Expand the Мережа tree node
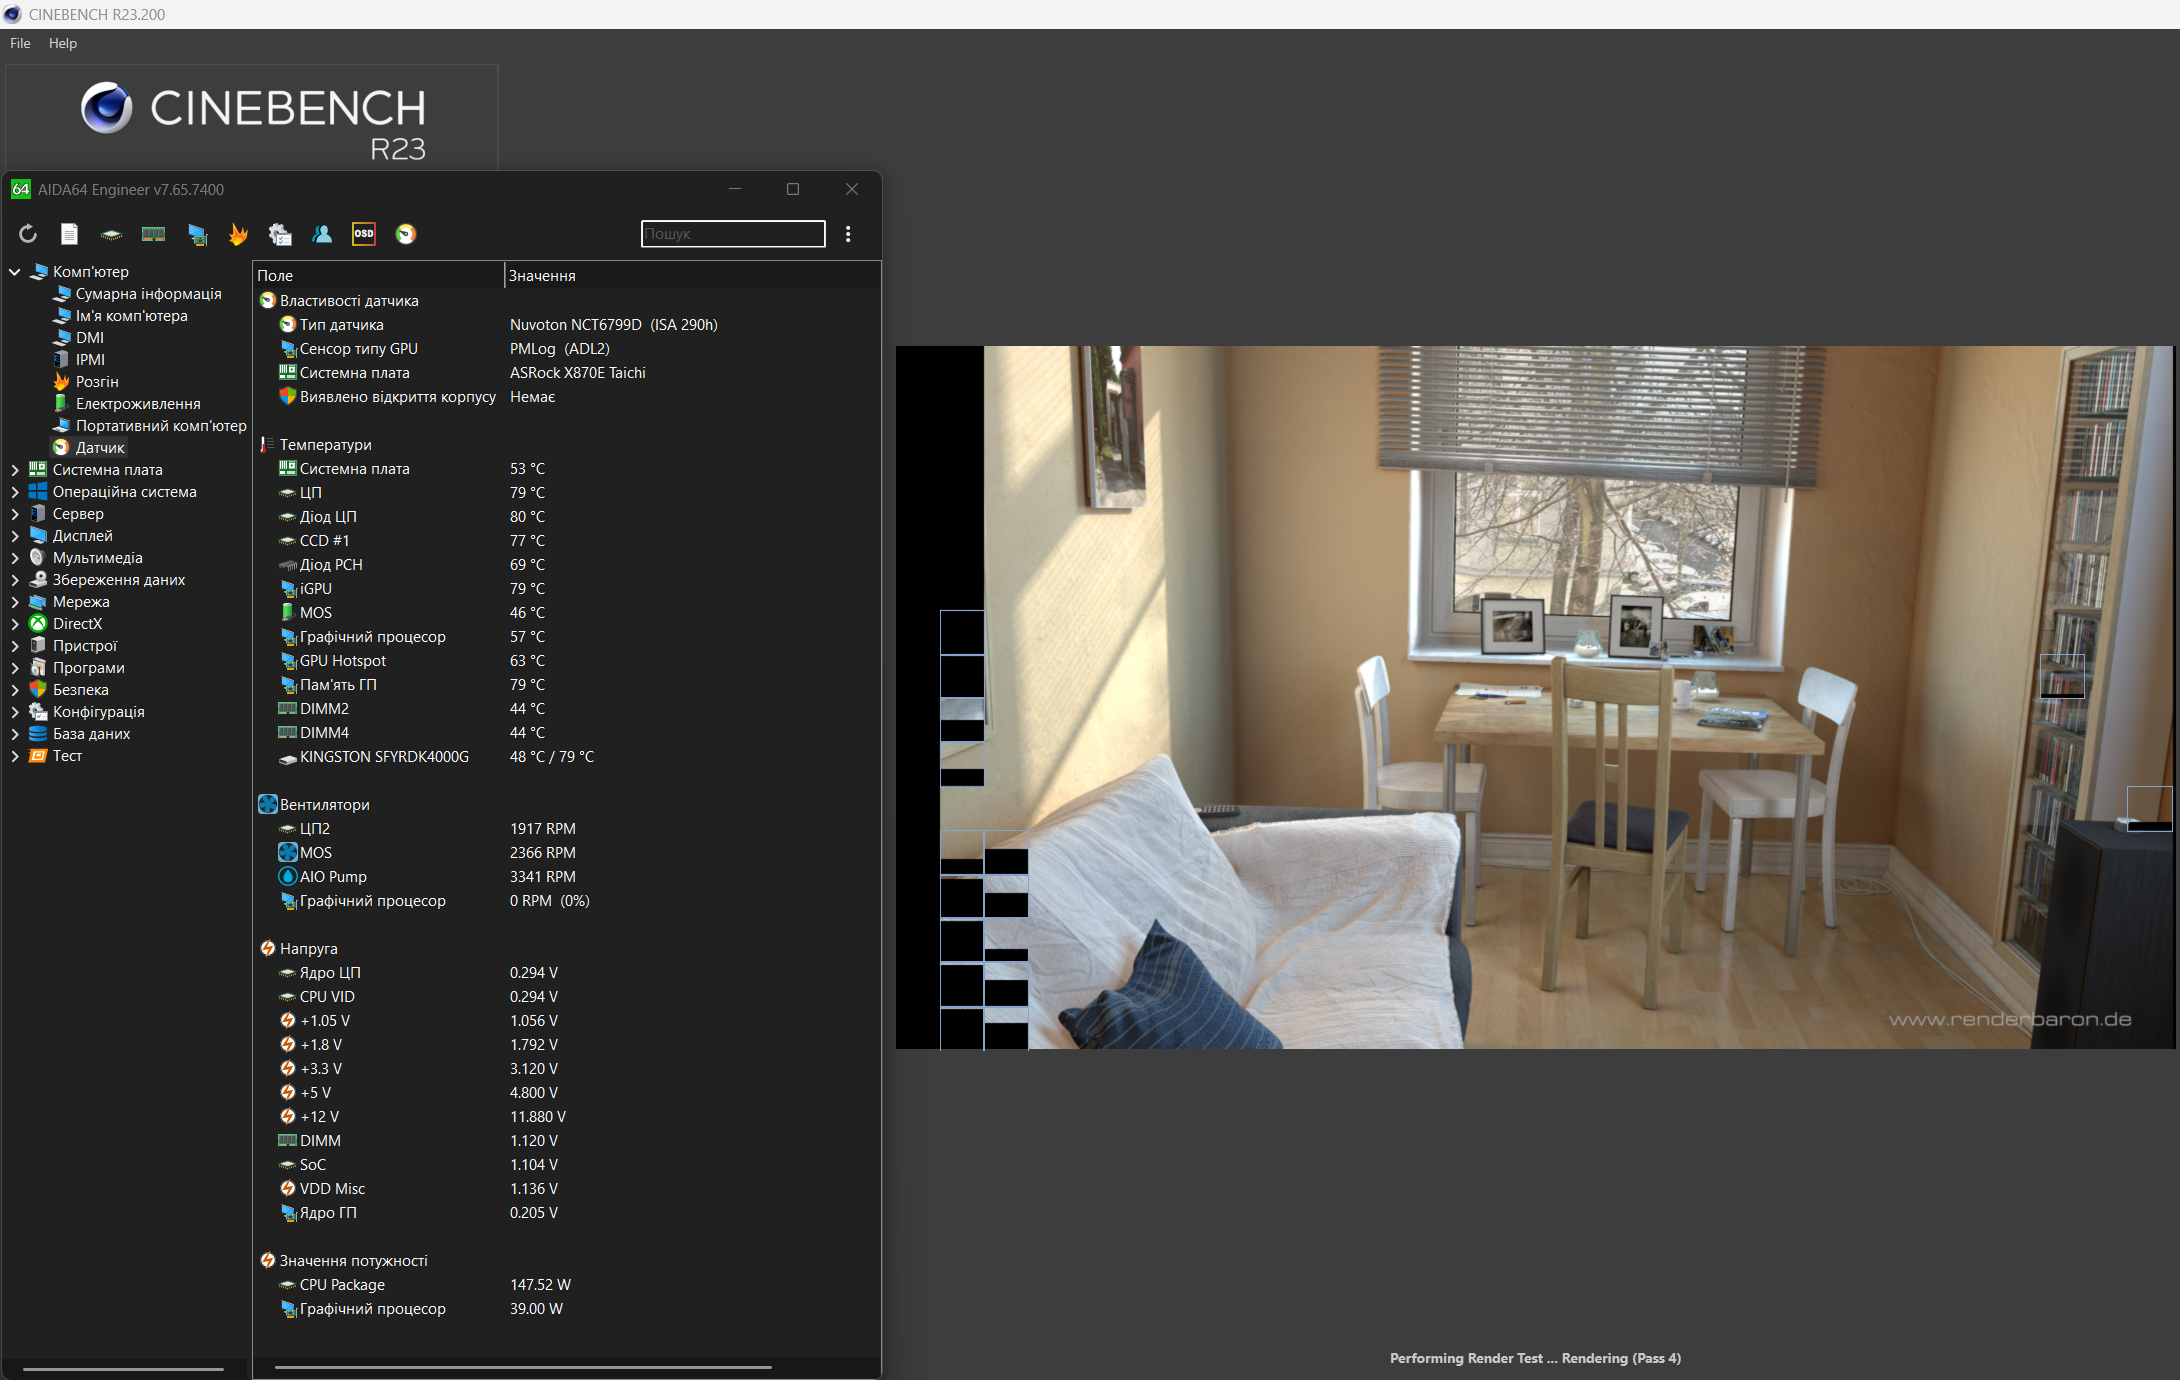The image size is (2180, 1380). [15, 602]
